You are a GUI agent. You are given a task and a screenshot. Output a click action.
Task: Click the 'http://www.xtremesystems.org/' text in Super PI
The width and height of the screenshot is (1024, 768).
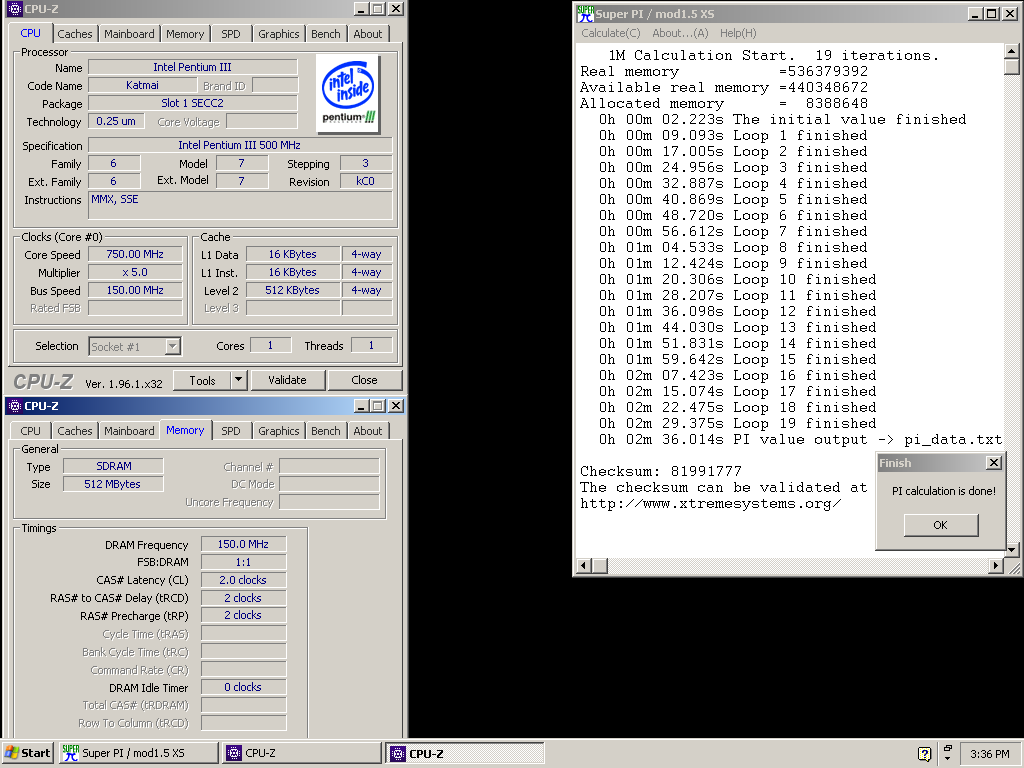click(x=711, y=504)
